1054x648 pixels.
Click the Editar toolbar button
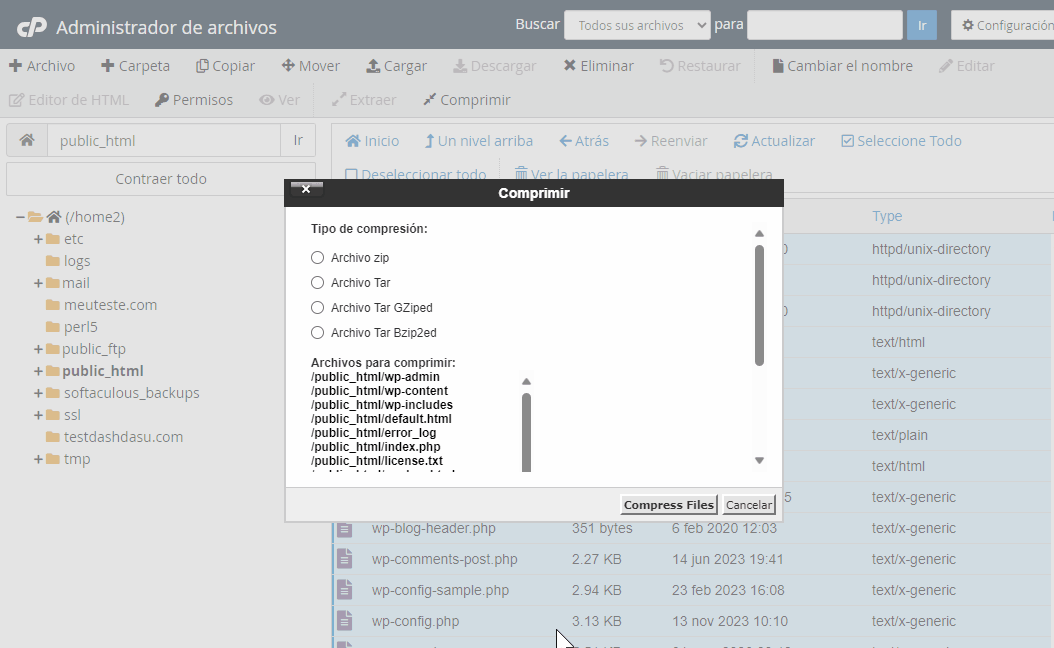(966, 66)
